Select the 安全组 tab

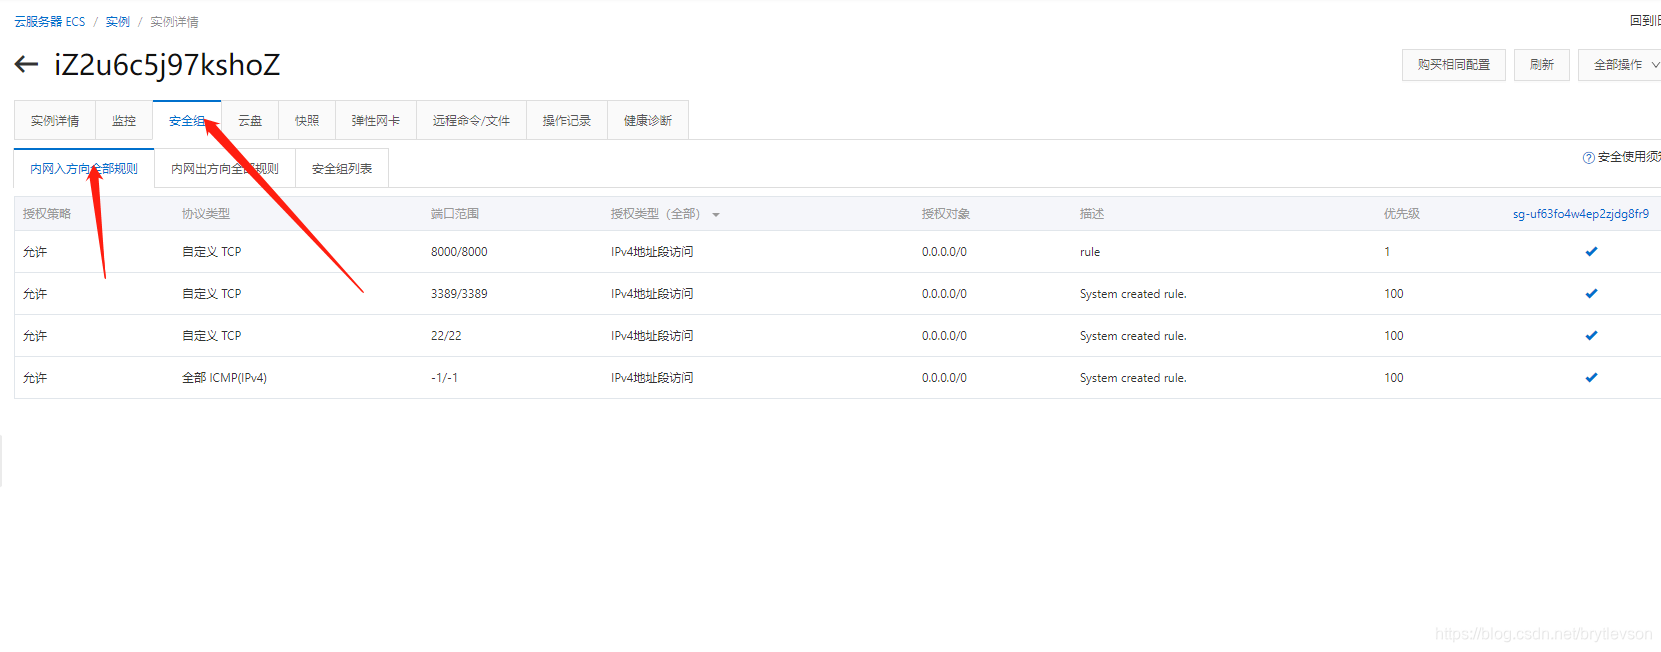pos(187,121)
